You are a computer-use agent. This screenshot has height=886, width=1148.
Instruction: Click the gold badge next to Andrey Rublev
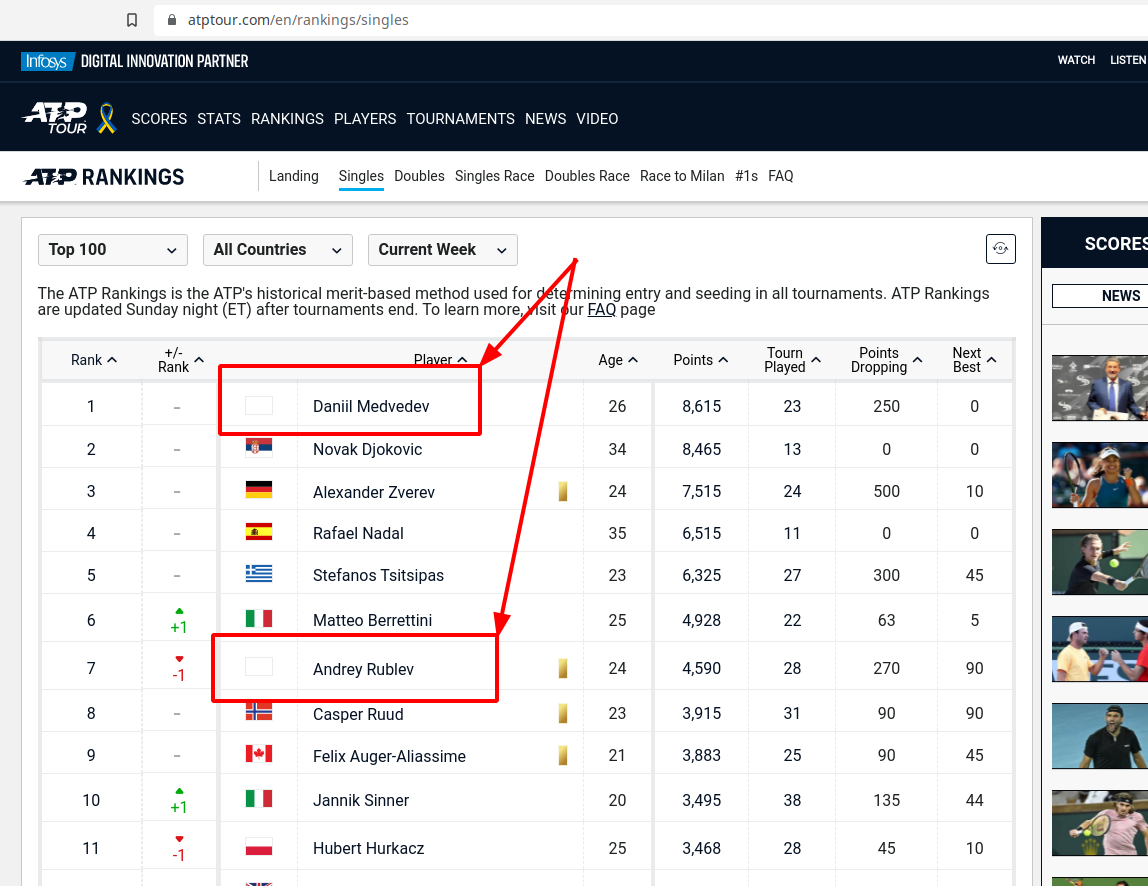563,668
